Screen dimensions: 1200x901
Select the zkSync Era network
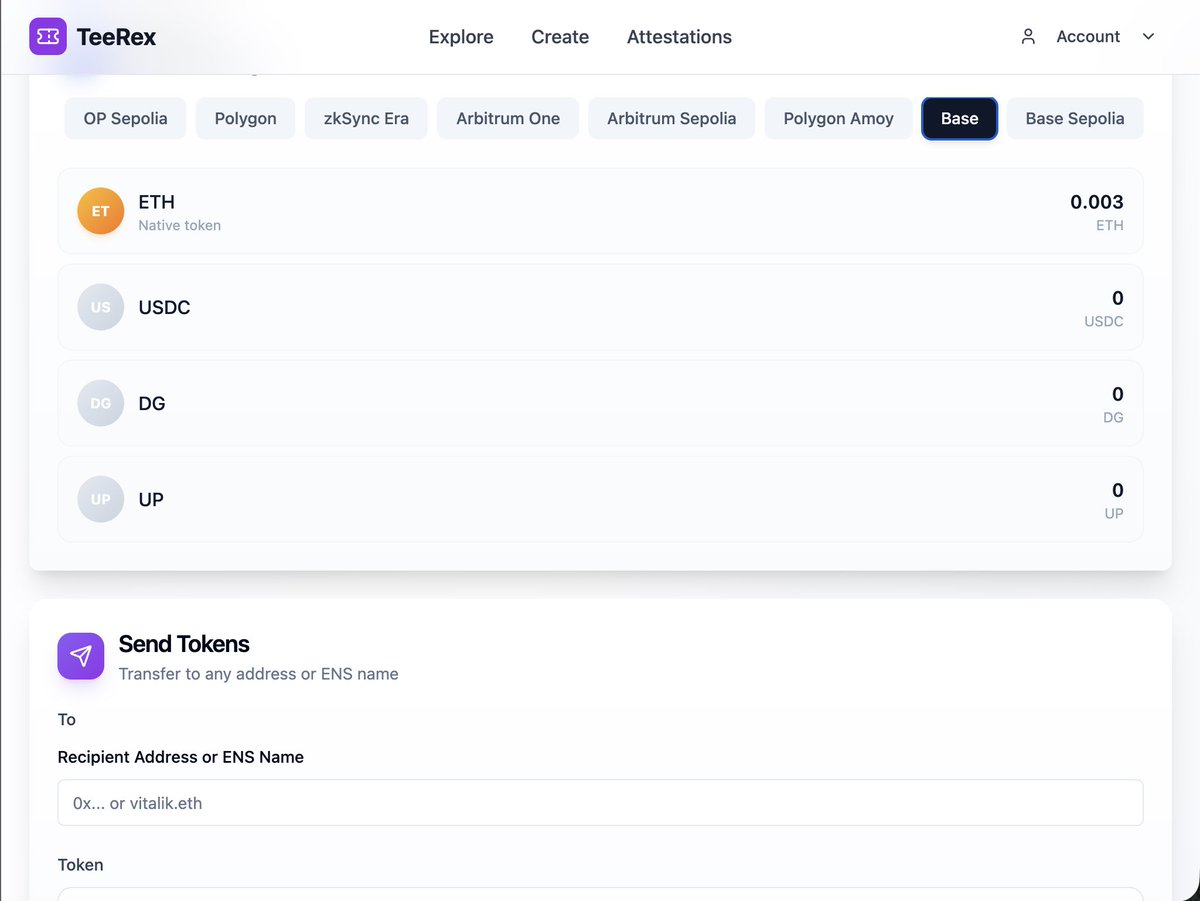point(366,118)
